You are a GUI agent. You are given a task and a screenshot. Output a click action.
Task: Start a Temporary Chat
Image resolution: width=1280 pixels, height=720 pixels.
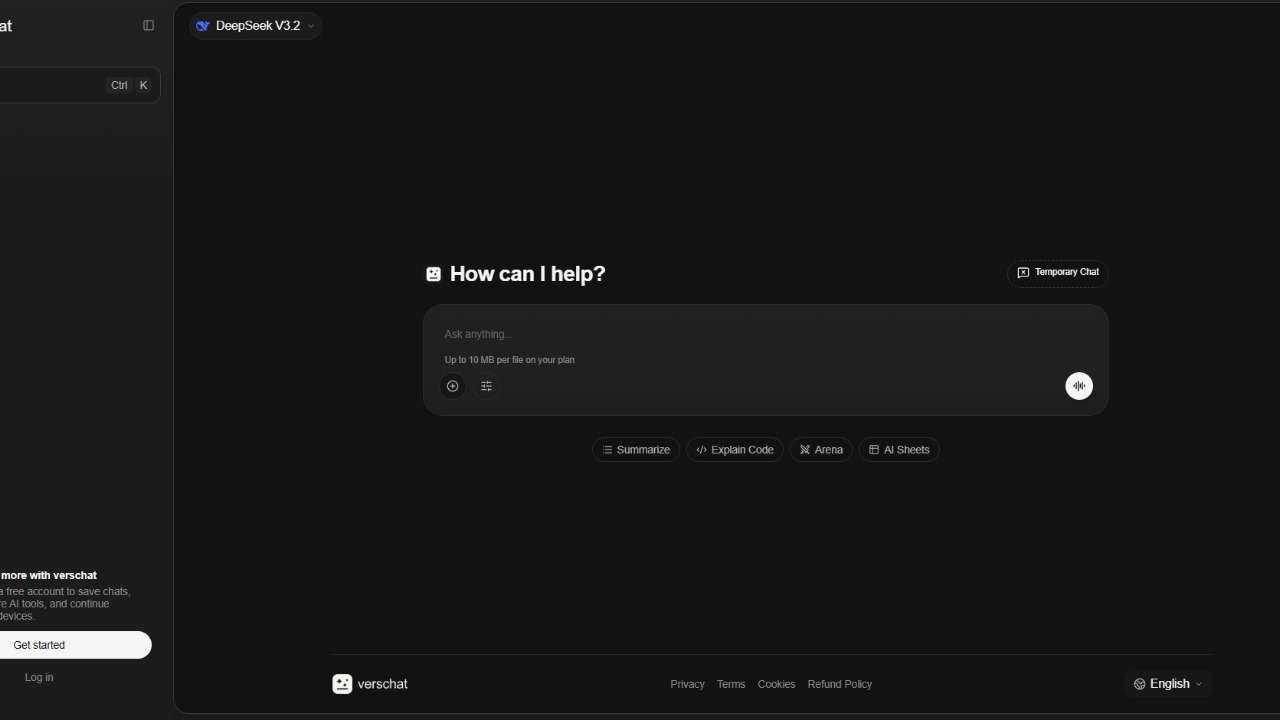click(x=1058, y=273)
